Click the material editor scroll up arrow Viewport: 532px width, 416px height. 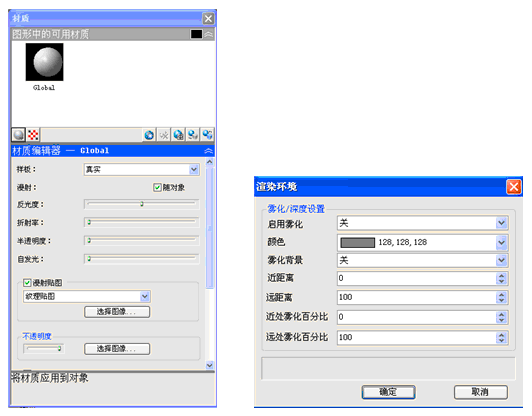(210, 162)
